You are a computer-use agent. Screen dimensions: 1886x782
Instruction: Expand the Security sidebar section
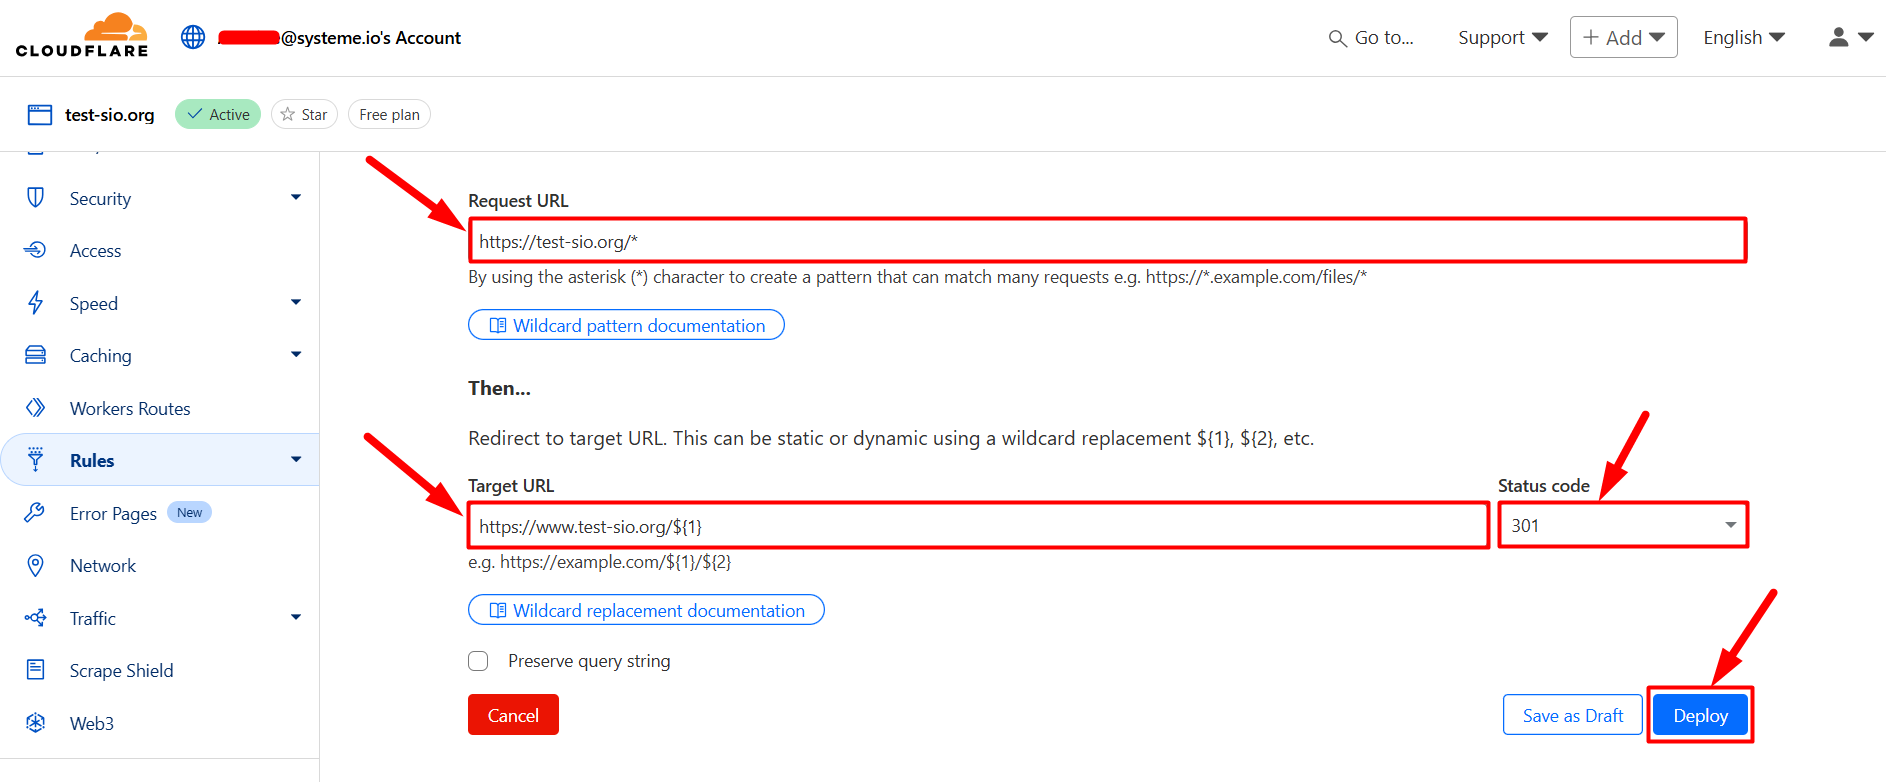[296, 197]
